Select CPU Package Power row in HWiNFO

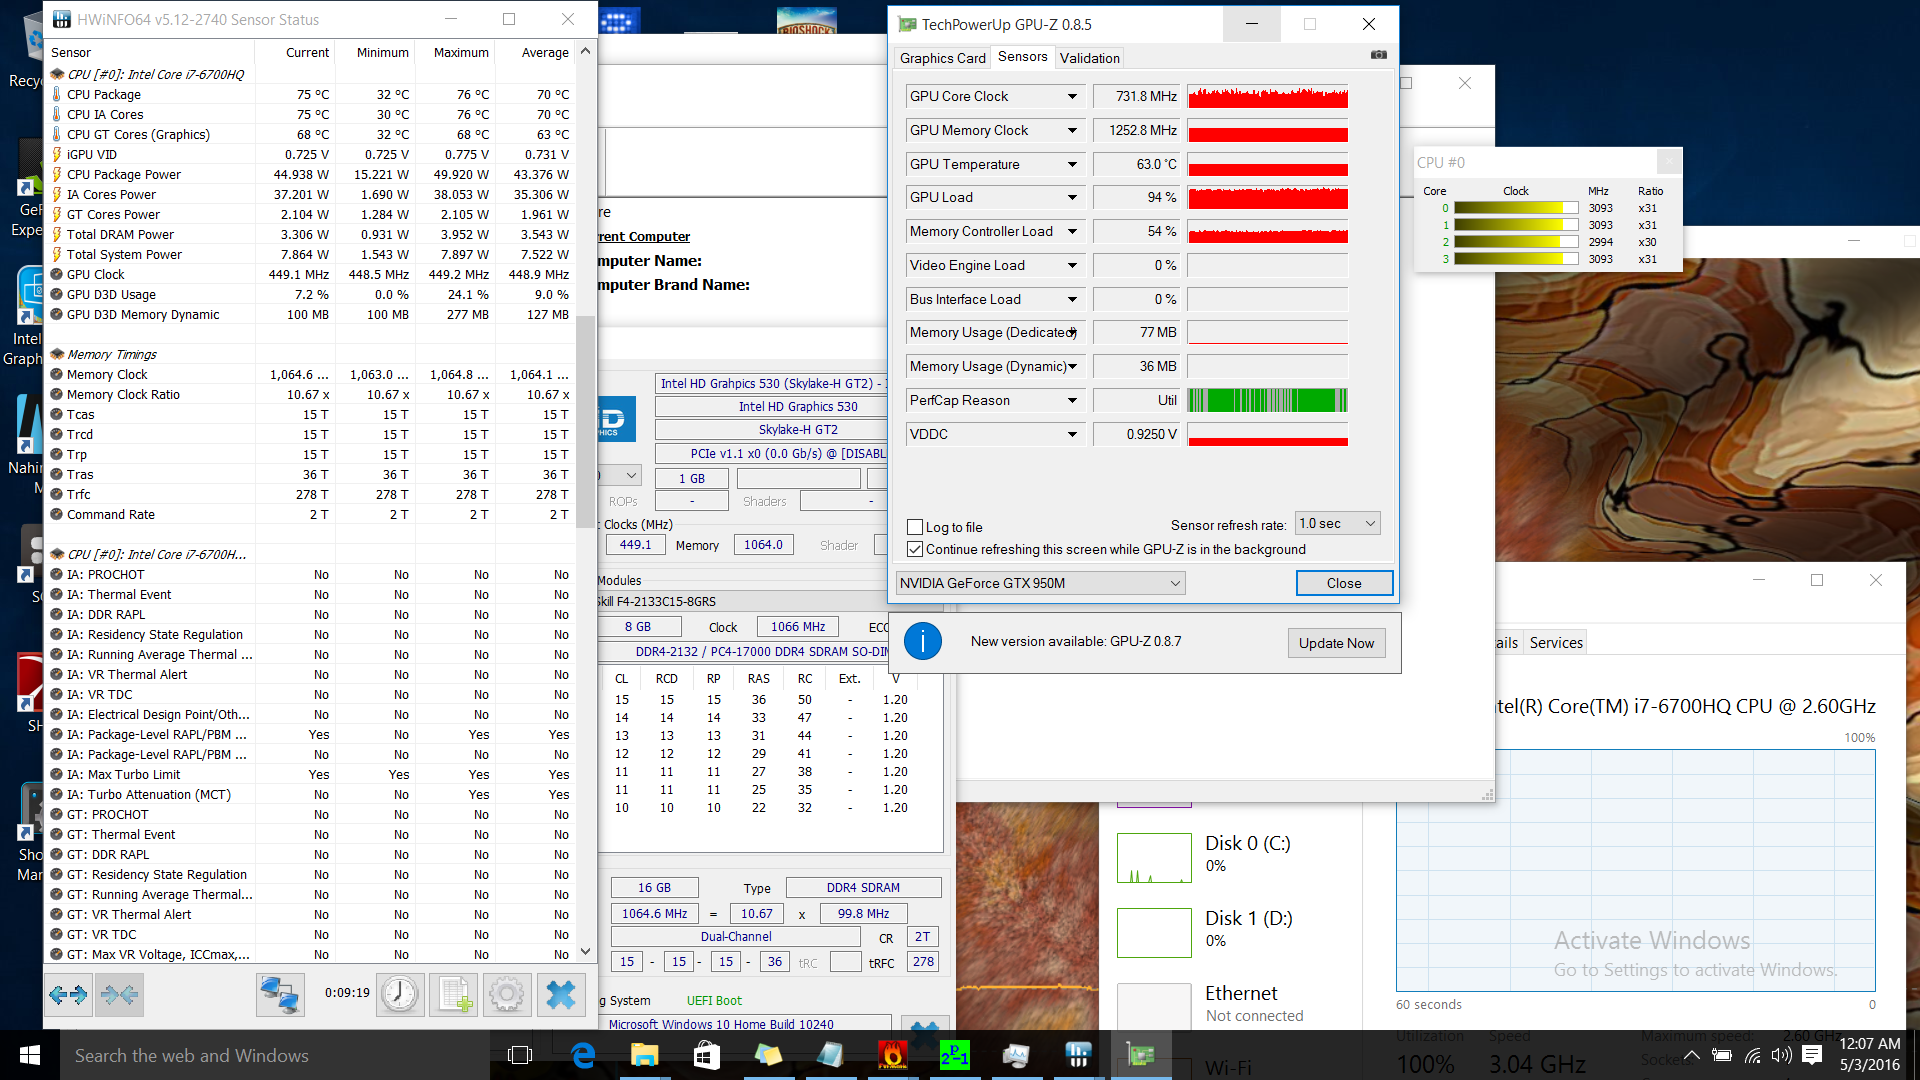tap(313, 174)
